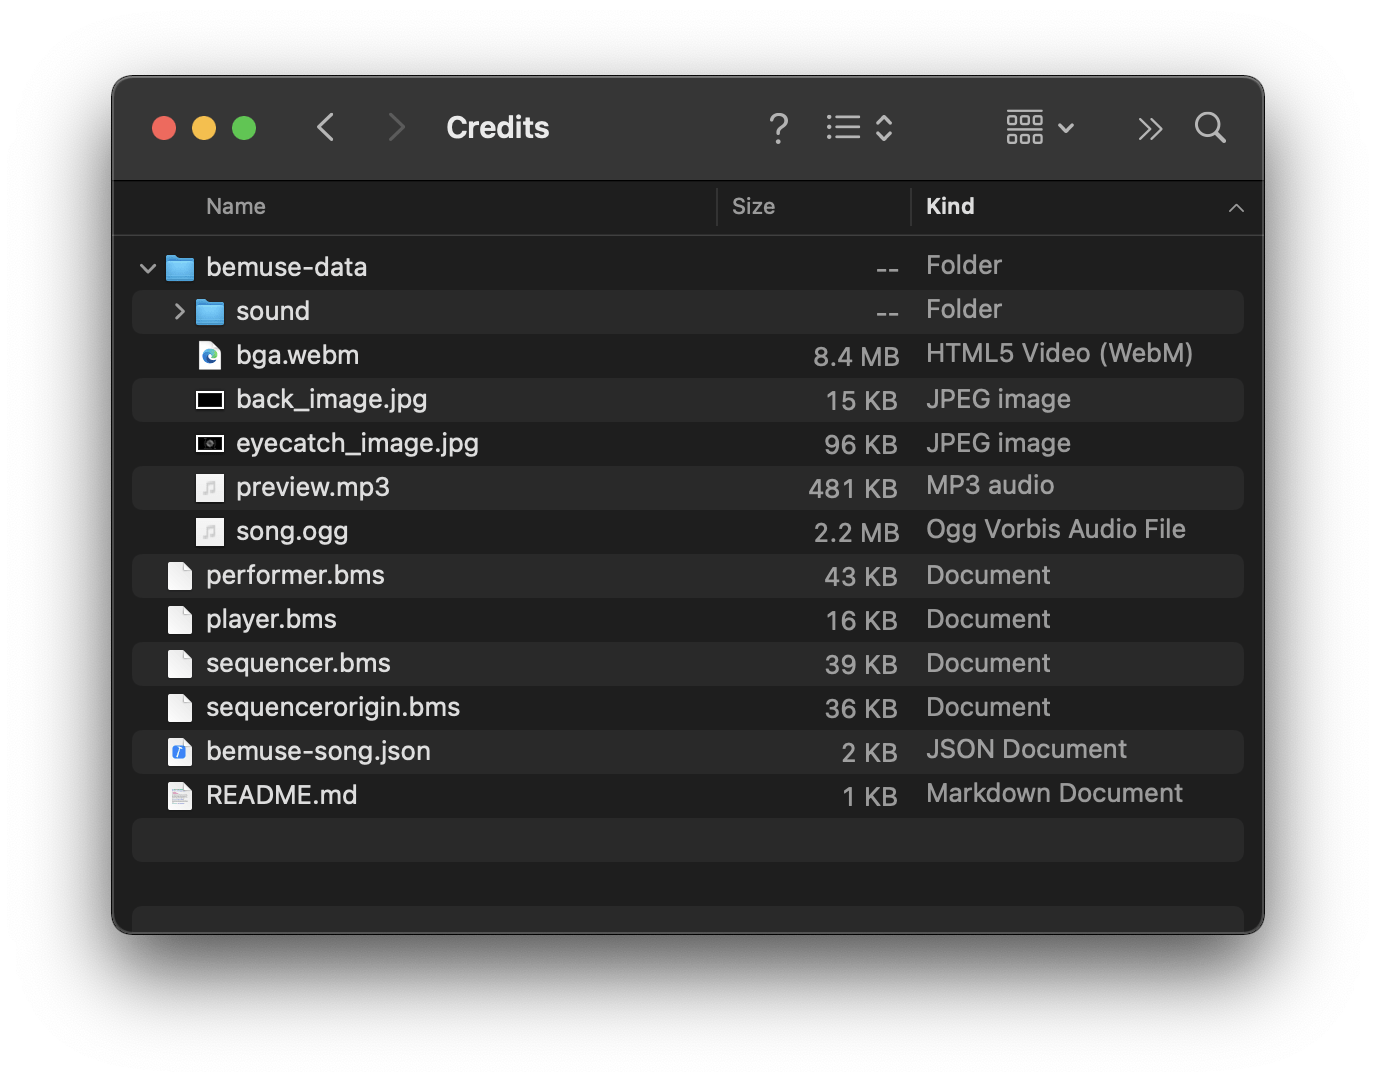Select the Size column header
1376x1082 pixels.
[753, 207]
